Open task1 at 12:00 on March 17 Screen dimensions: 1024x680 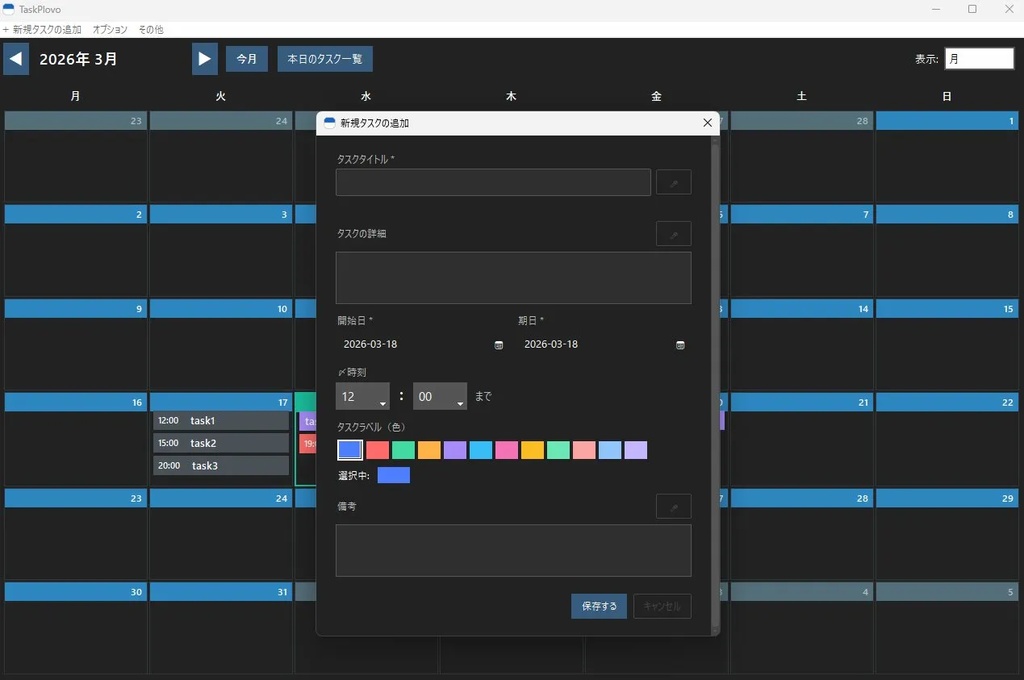221,421
